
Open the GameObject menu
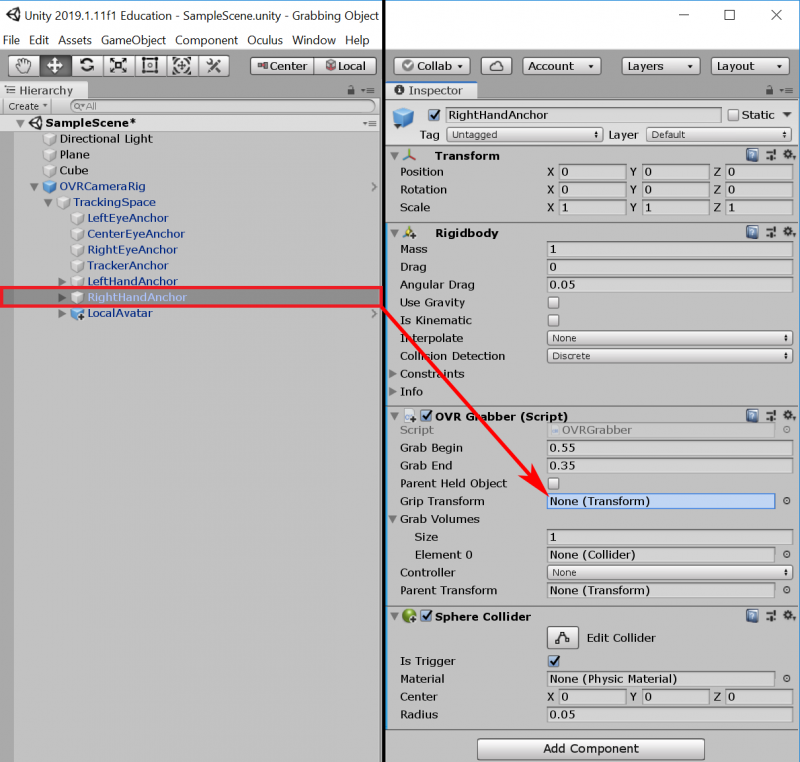[x=133, y=40]
